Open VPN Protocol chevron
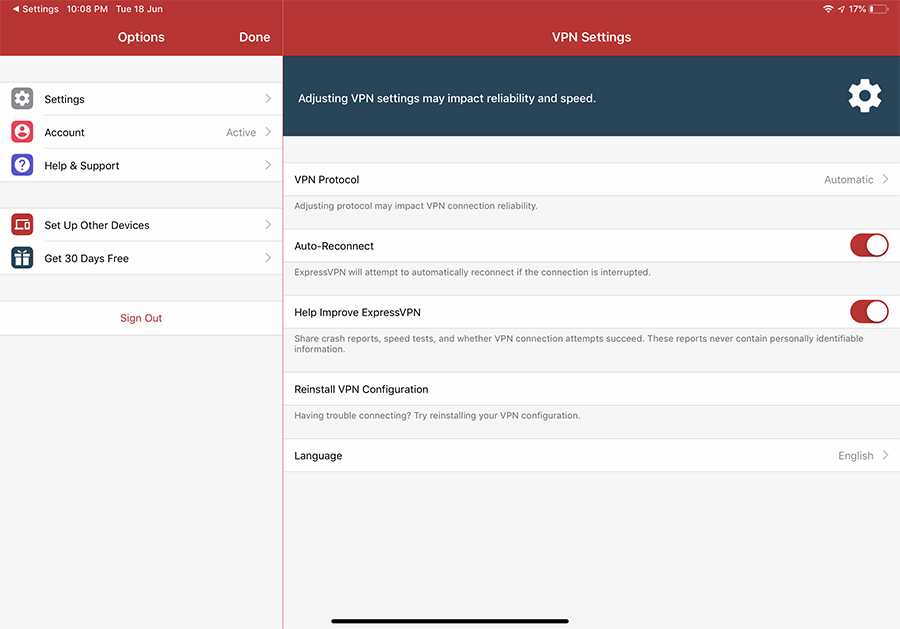This screenshot has width=900, height=629. click(886, 179)
